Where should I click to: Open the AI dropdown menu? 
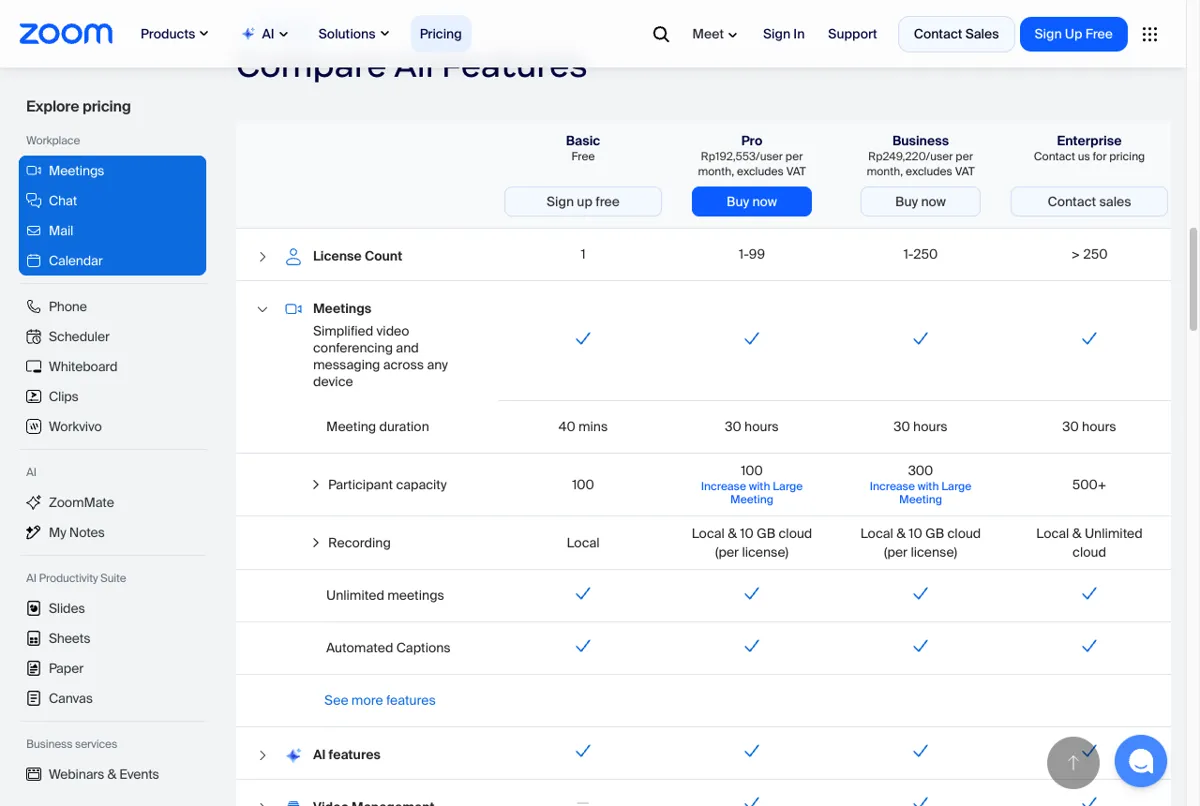(x=265, y=34)
